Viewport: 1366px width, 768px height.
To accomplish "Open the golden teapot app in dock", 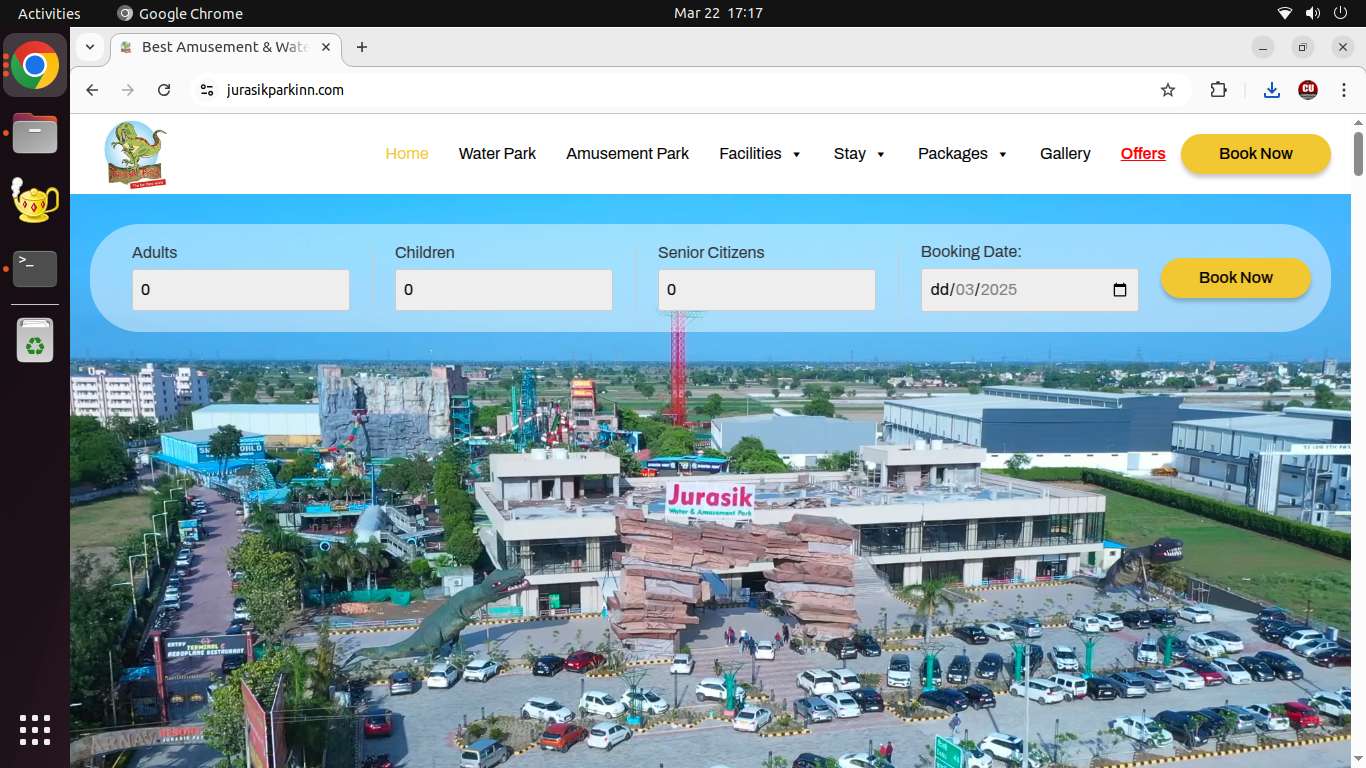I will point(35,200).
